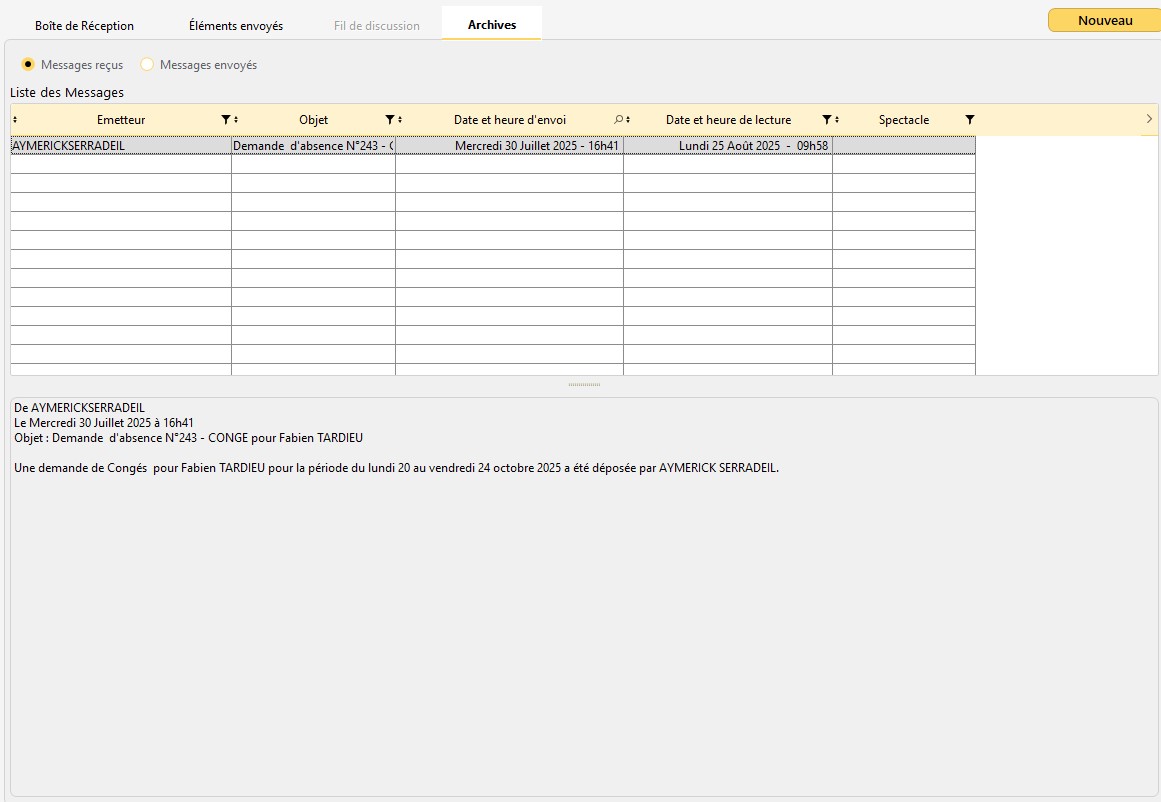Click the search magnifier in Date et heure d'envoi
This screenshot has height=802, width=1161.
coord(618,120)
